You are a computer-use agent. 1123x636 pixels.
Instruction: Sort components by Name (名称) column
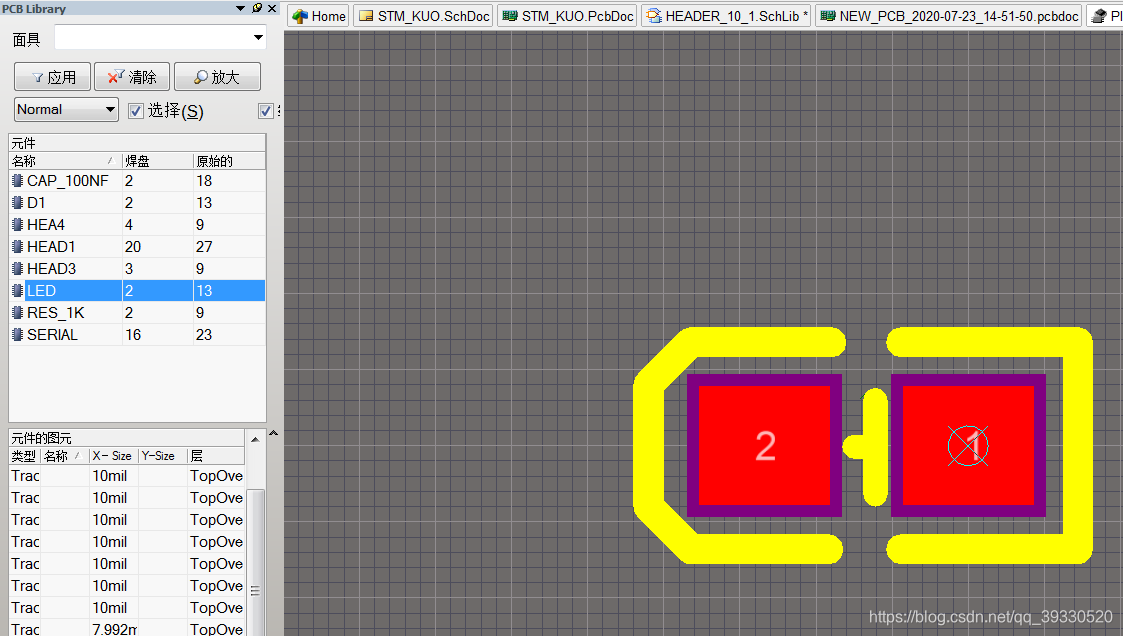(64, 161)
